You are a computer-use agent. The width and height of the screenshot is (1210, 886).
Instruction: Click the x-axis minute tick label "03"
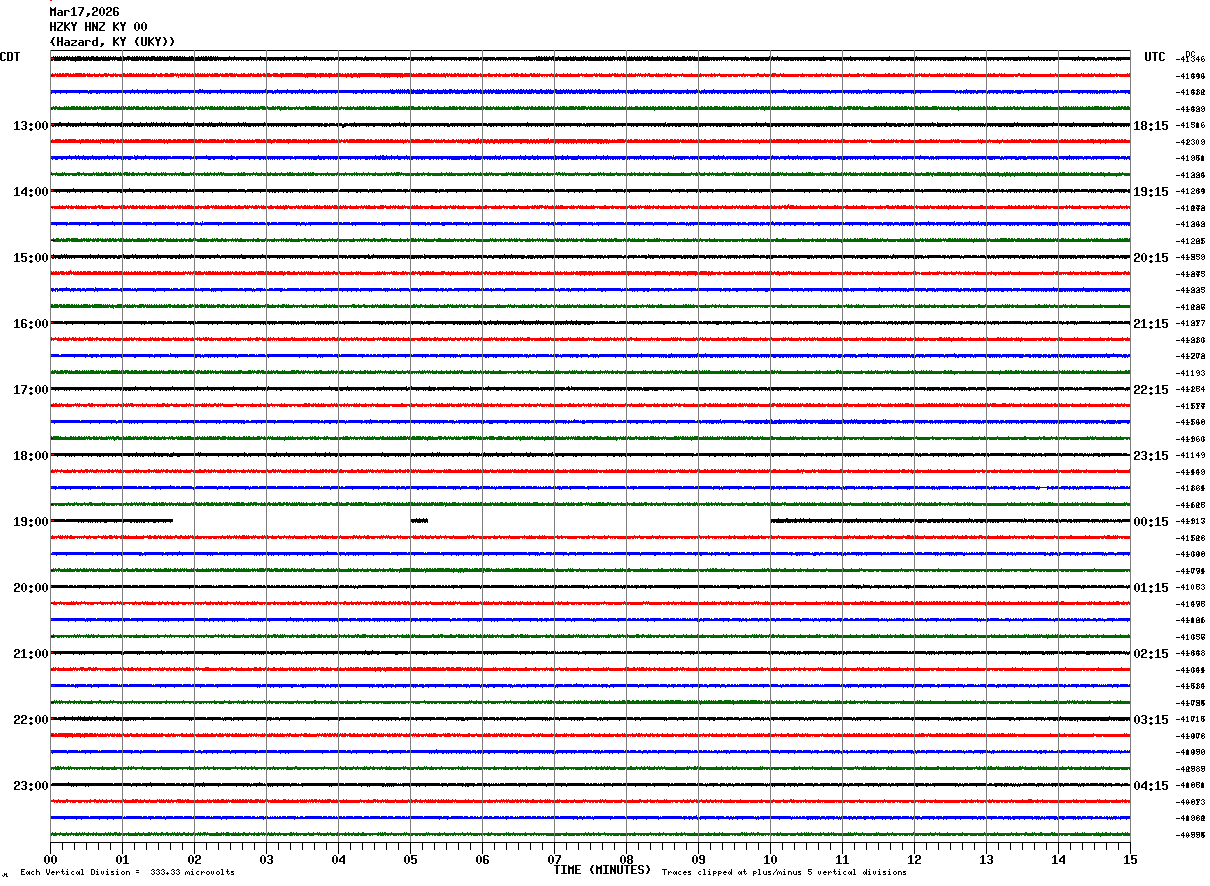[266, 860]
